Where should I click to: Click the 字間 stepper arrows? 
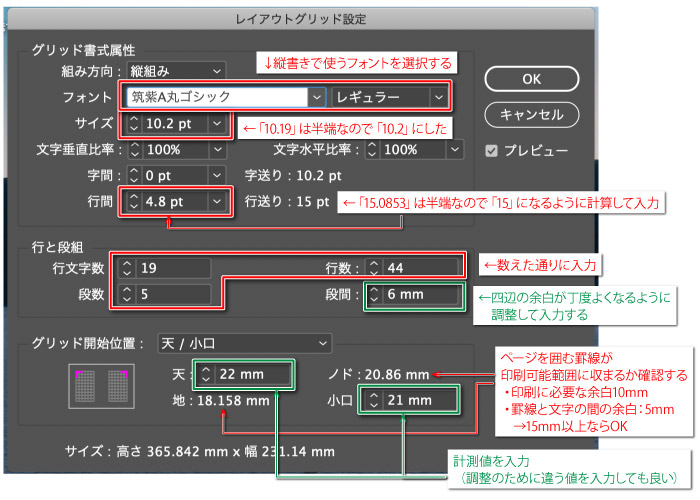pyautogui.click(x=136, y=175)
